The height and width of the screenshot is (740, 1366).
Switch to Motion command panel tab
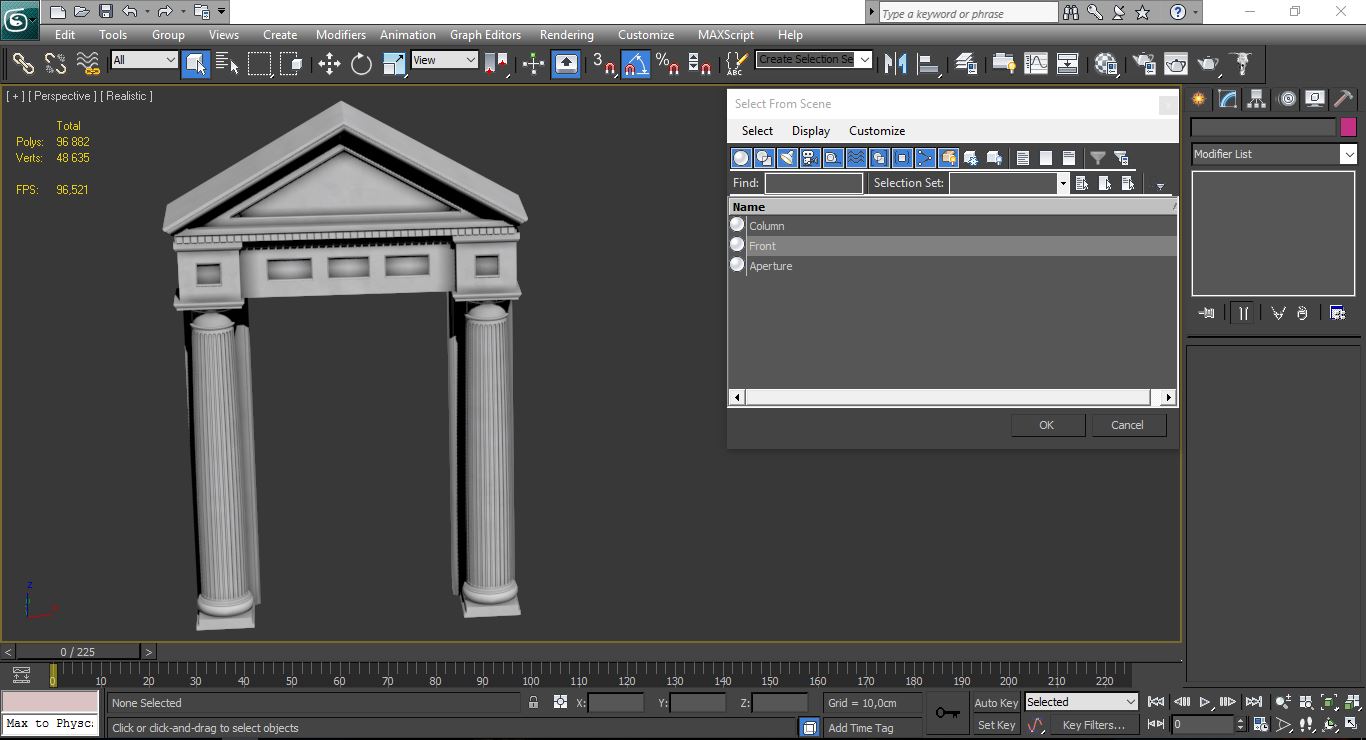[x=1287, y=99]
